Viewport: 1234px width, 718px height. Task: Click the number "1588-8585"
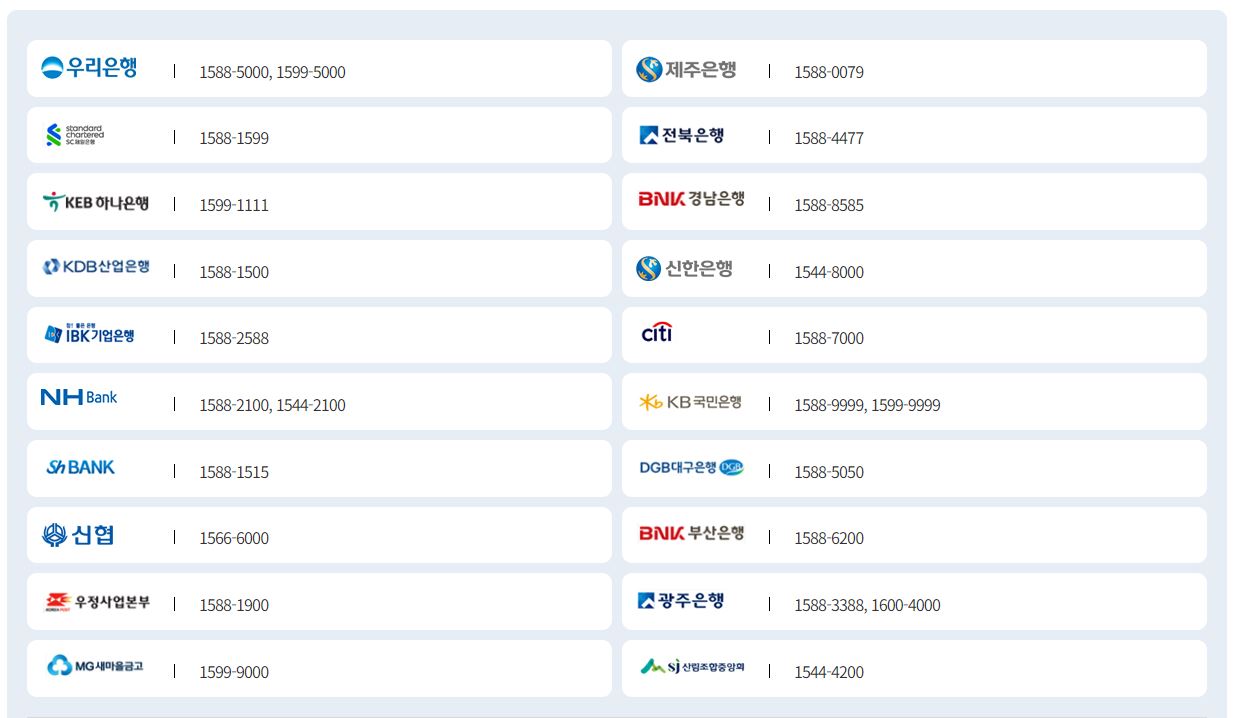click(x=829, y=205)
